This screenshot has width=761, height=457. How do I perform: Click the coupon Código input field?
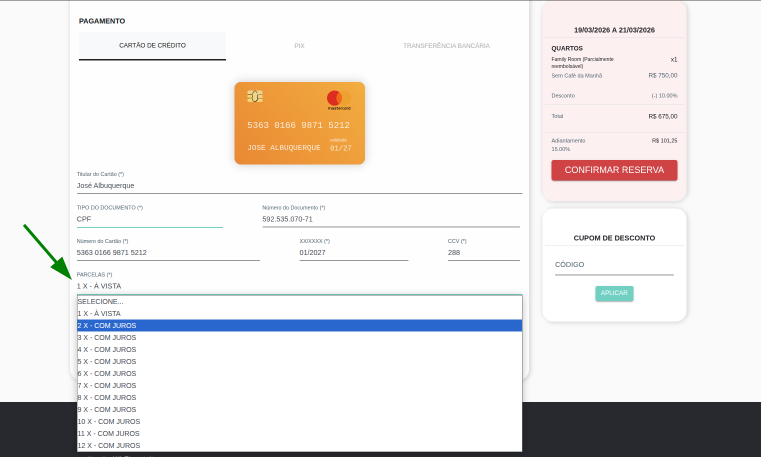614,265
